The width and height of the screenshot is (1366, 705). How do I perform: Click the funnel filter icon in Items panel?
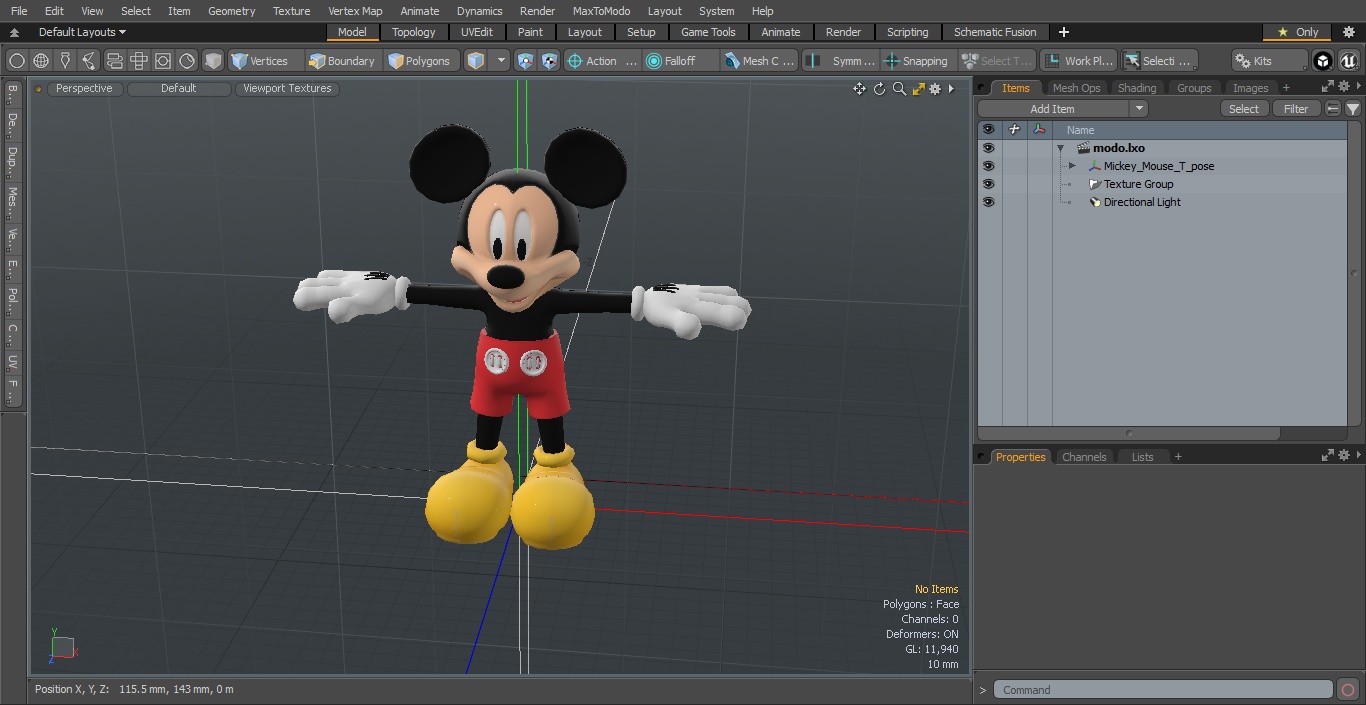point(1352,109)
